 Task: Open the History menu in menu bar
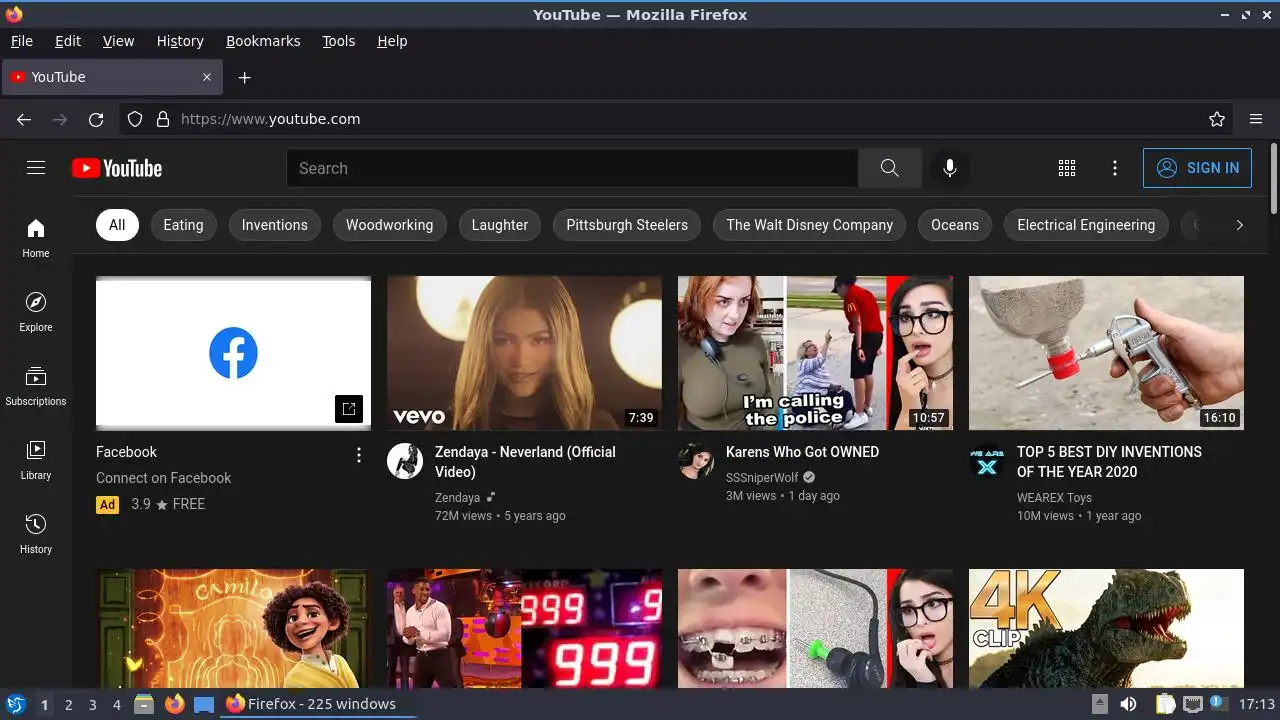point(180,41)
